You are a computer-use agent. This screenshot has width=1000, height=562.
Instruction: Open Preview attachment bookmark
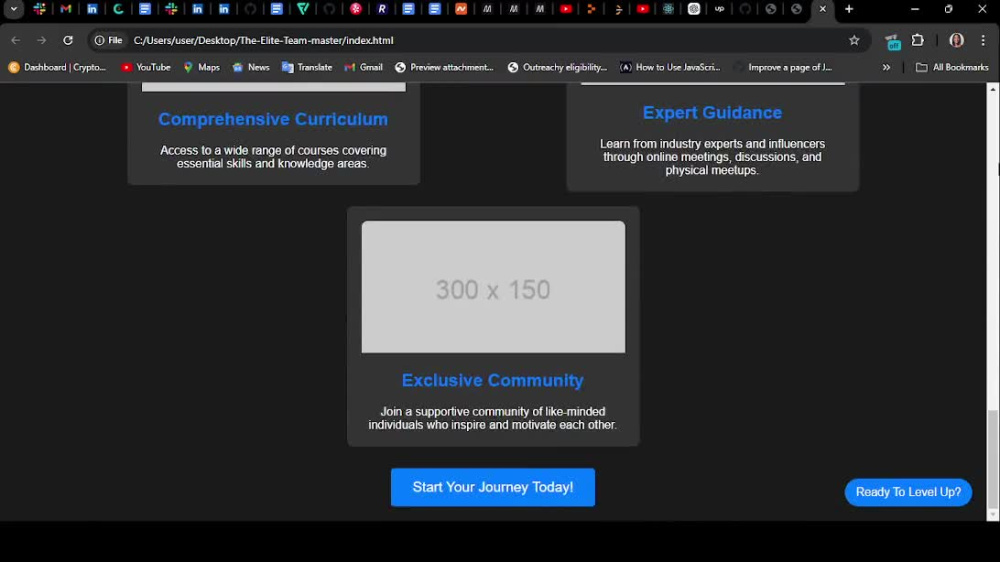tap(444, 67)
